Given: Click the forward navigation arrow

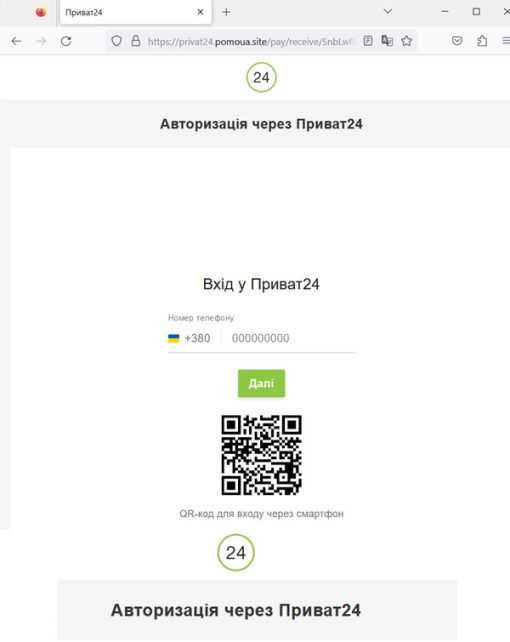Looking at the screenshot, I should coord(41,41).
